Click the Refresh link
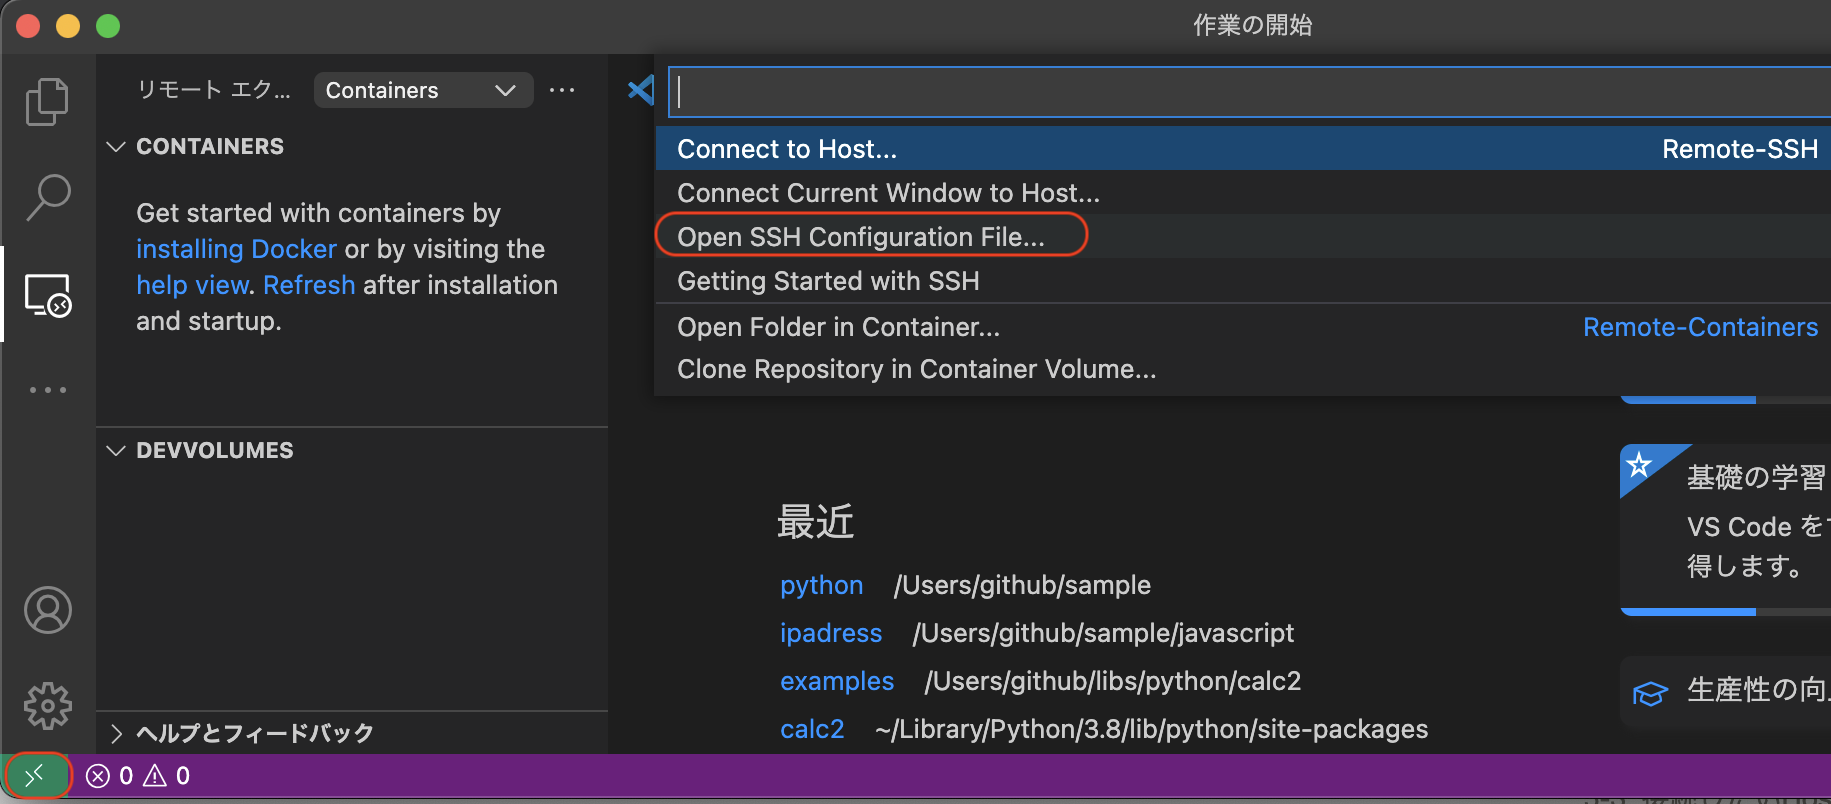This screenshot has width=1831, height=804. pos(309,285)
